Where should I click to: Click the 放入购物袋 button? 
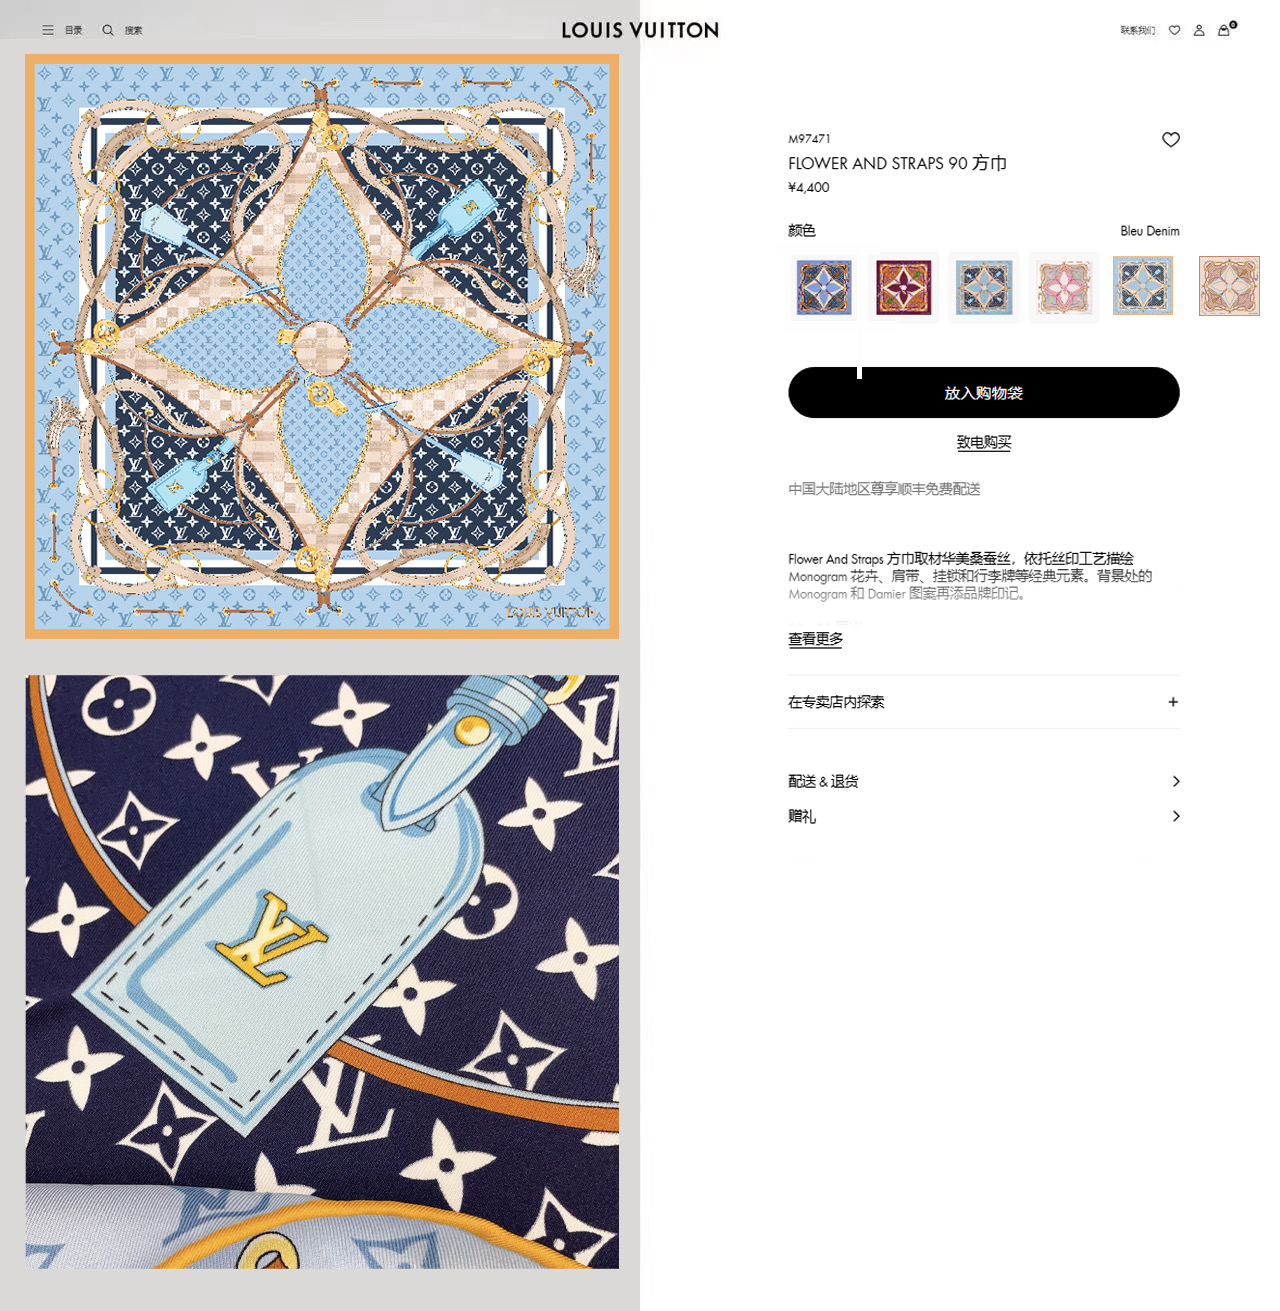(x=984, y=392)
